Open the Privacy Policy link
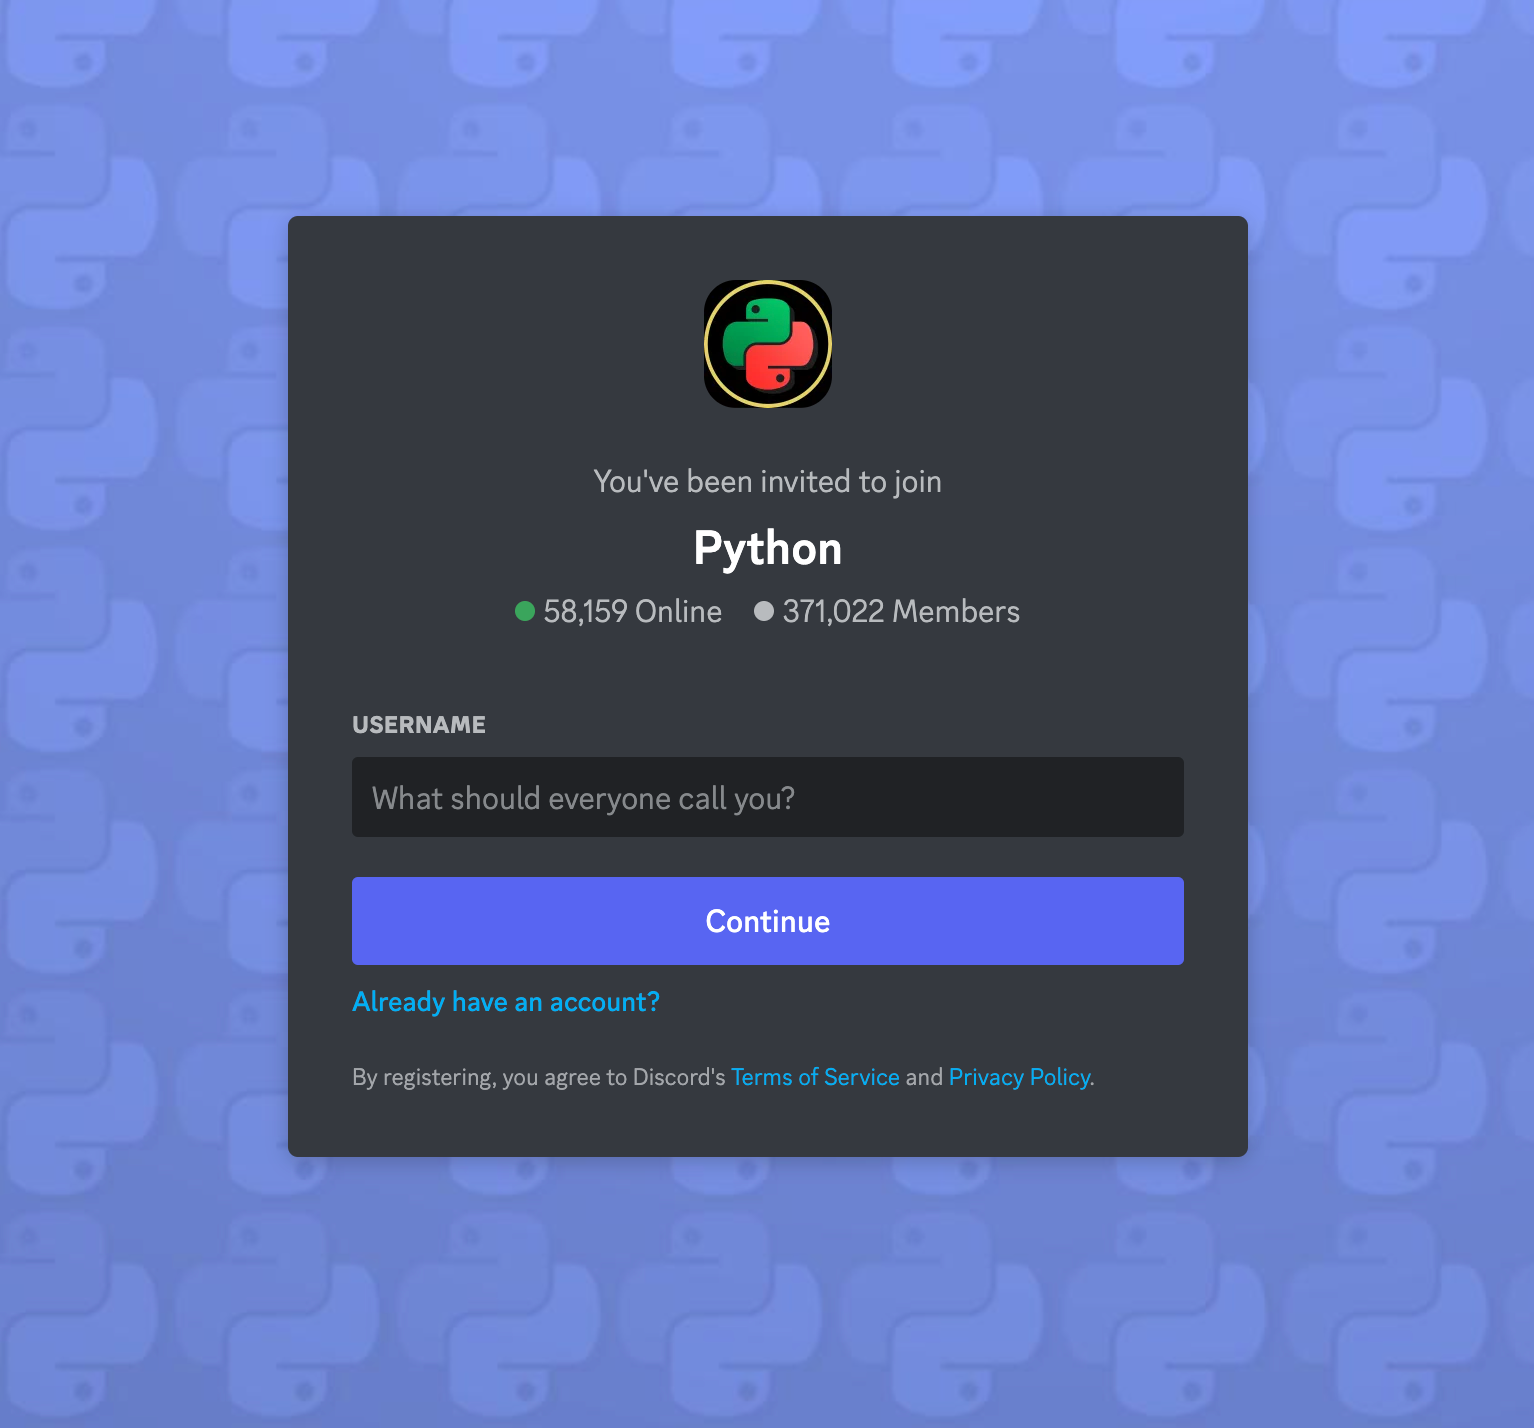 click(x=1019, y=1077)
